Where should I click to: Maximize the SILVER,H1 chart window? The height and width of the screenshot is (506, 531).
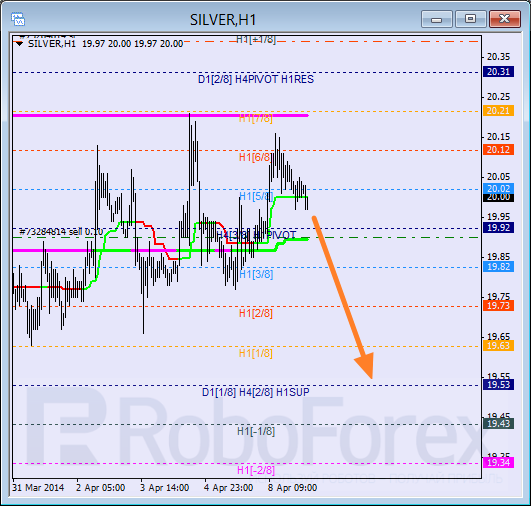470,19
